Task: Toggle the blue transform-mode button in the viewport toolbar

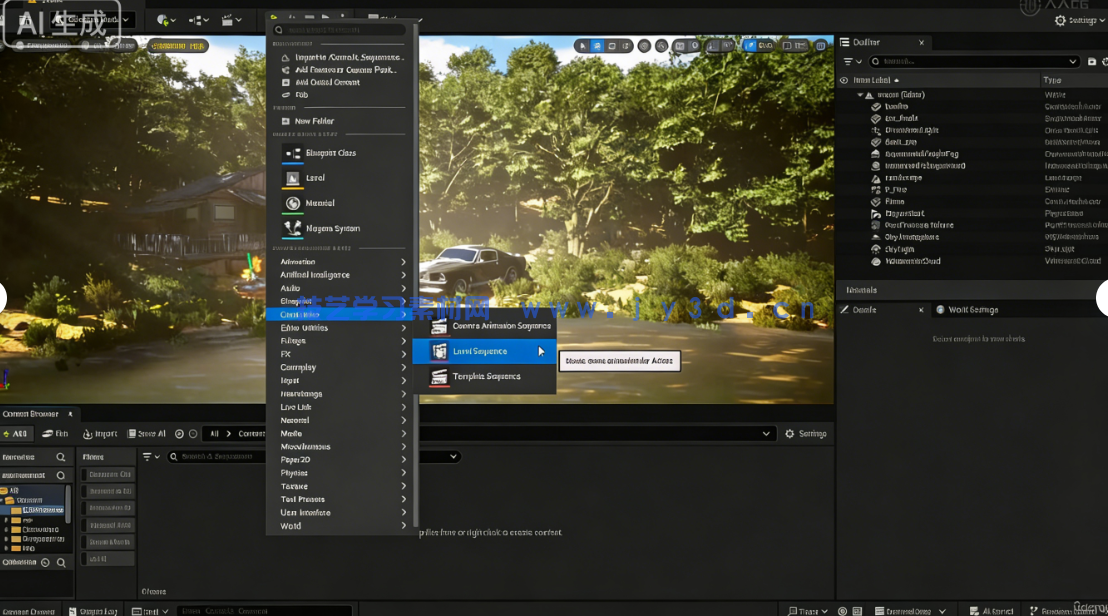Action: (597, 46)
